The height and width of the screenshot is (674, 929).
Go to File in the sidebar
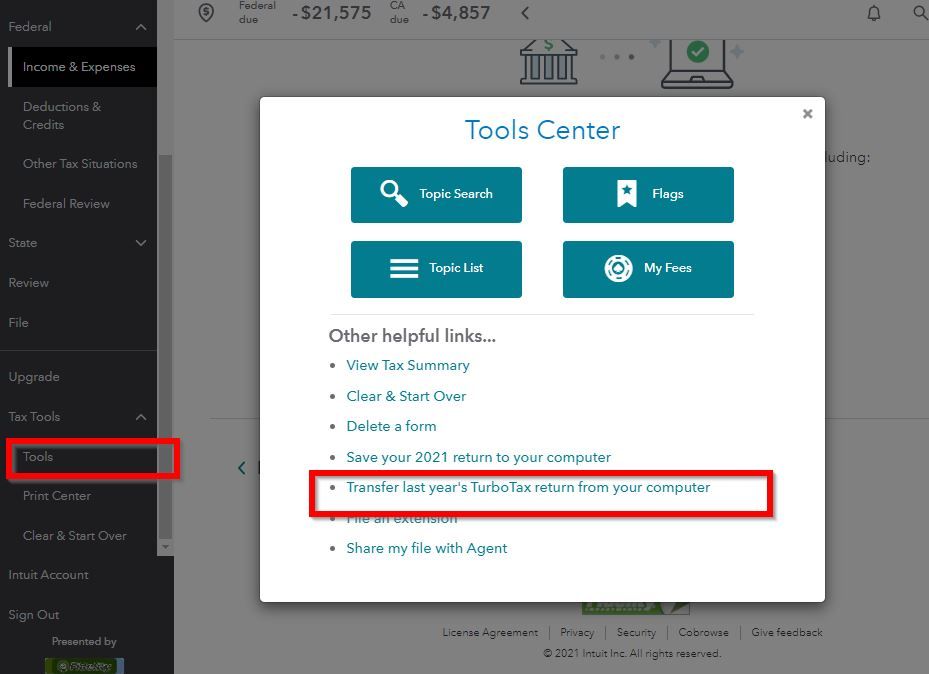pos(18,323)
